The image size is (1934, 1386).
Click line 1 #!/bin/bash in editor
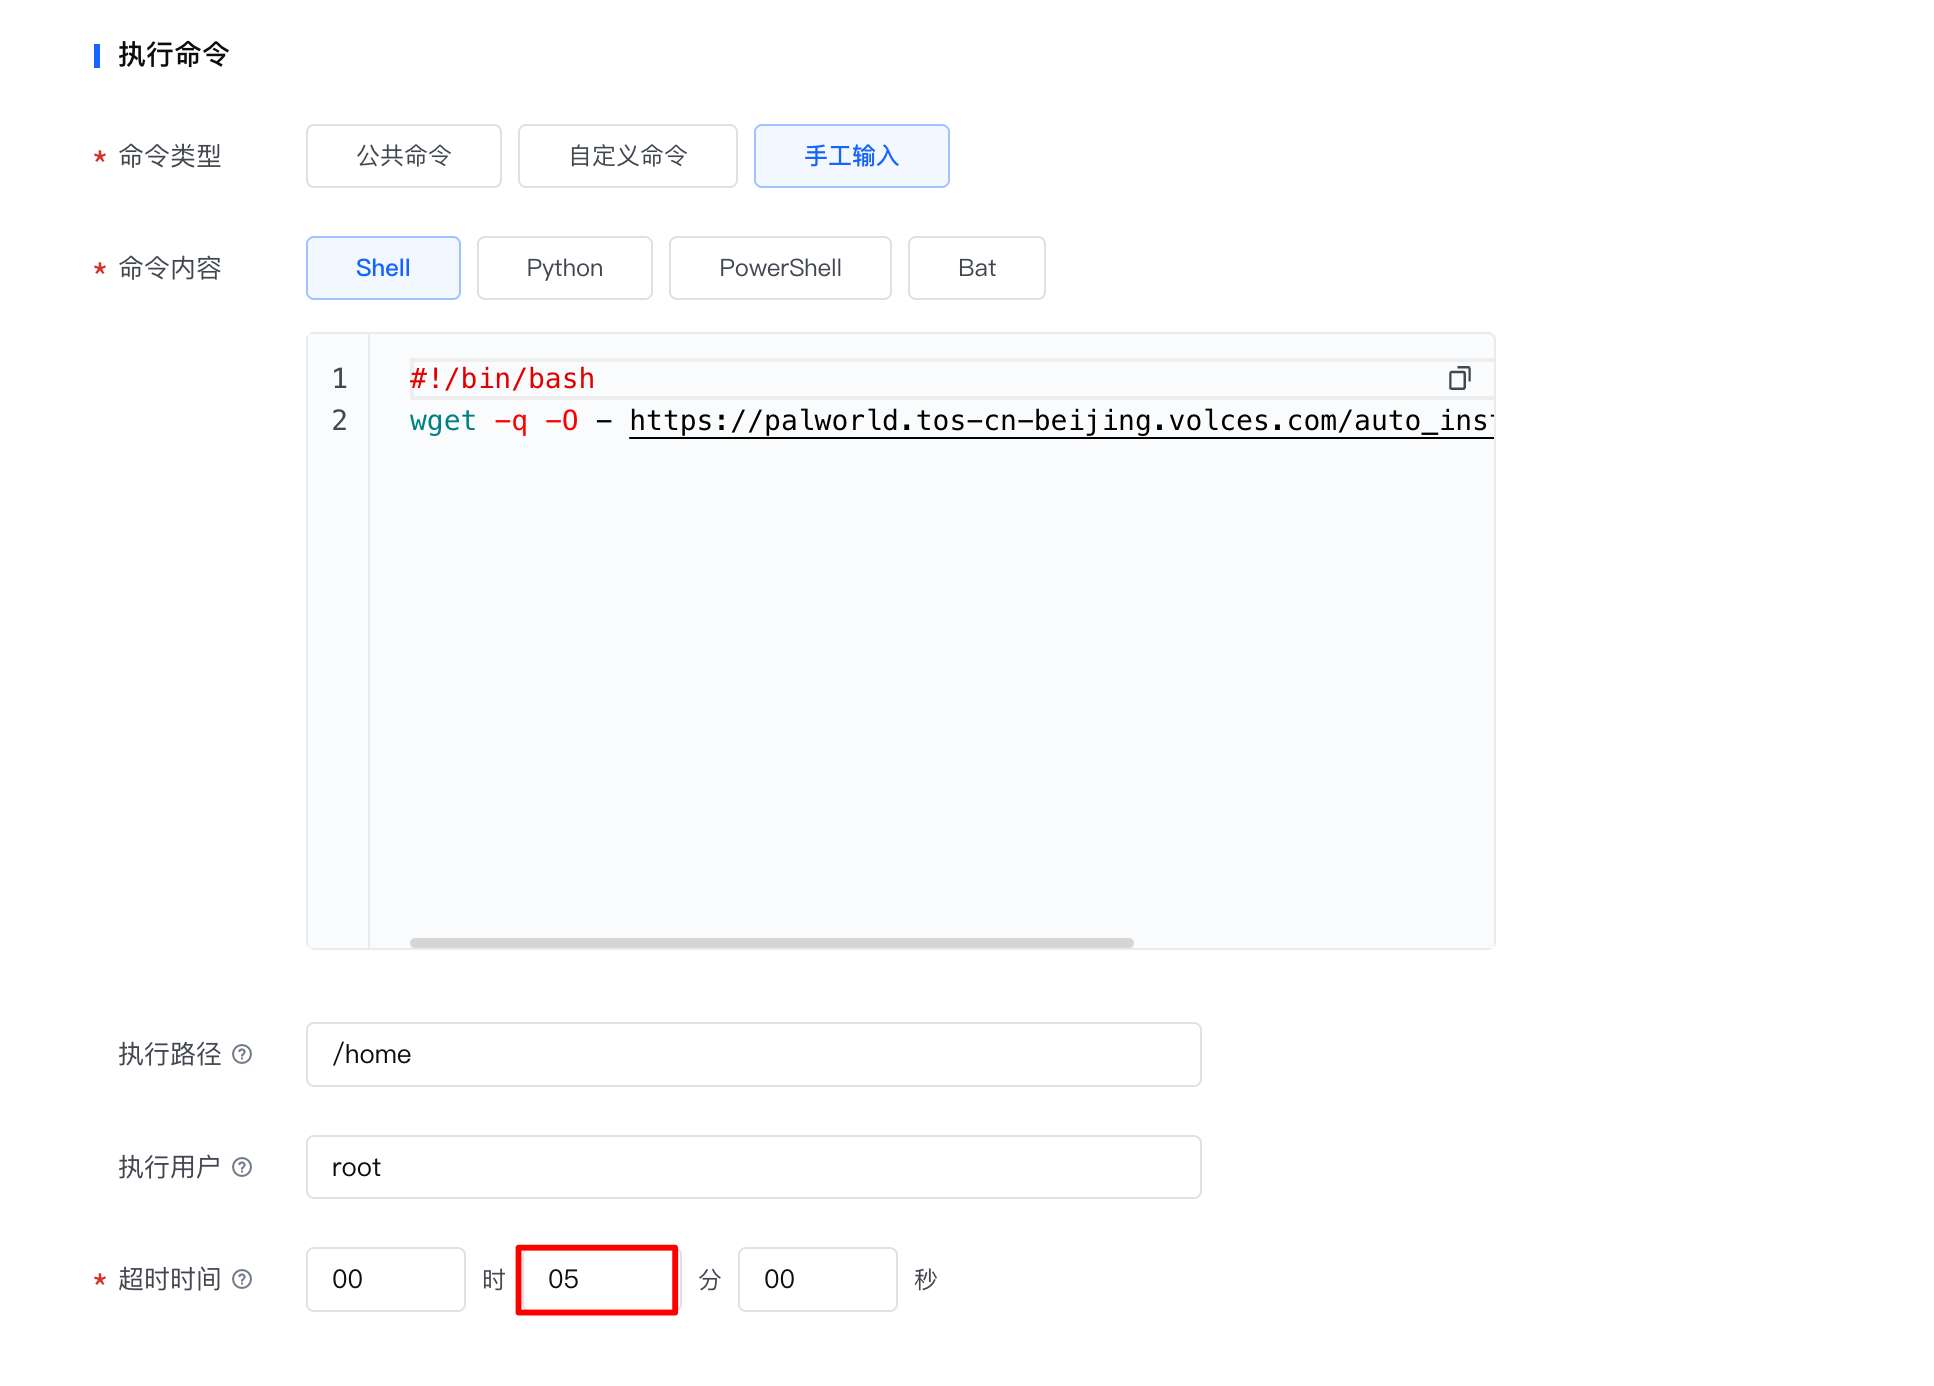[x=502, y=379]
